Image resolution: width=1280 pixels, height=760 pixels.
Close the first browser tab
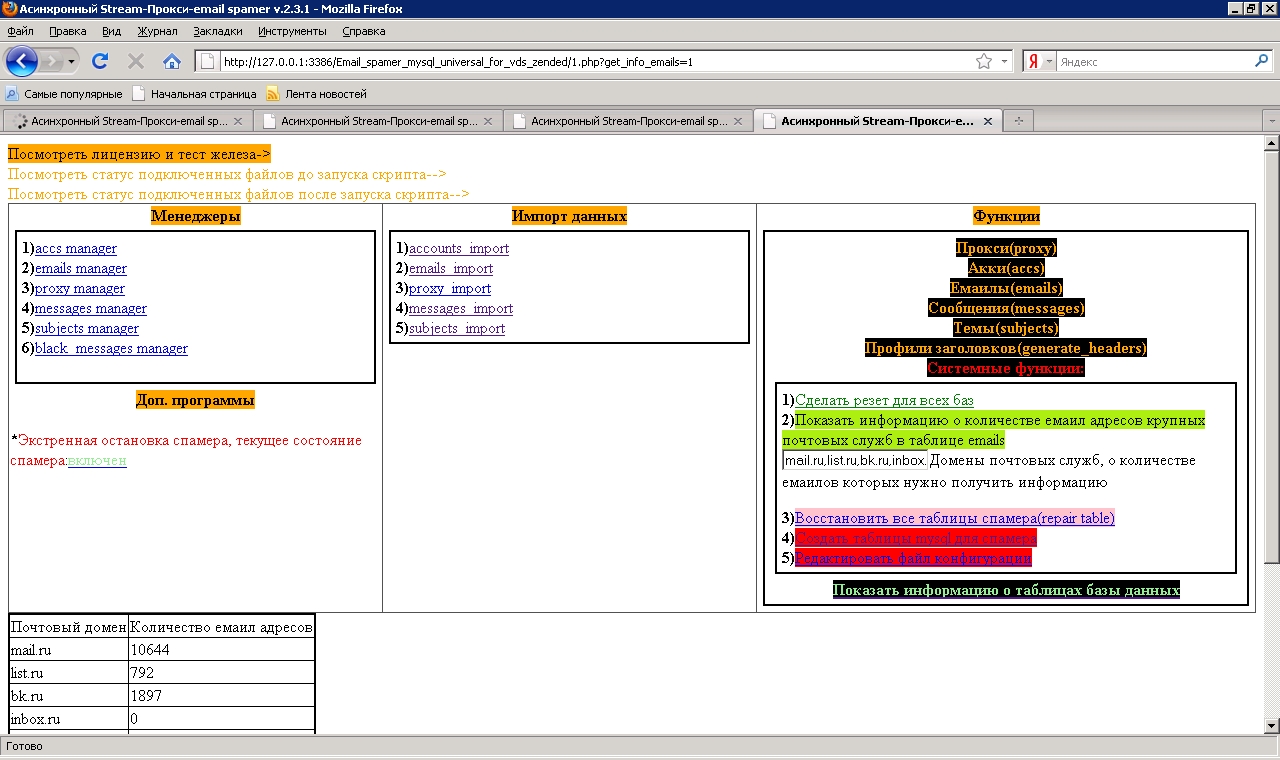[238, 121]
